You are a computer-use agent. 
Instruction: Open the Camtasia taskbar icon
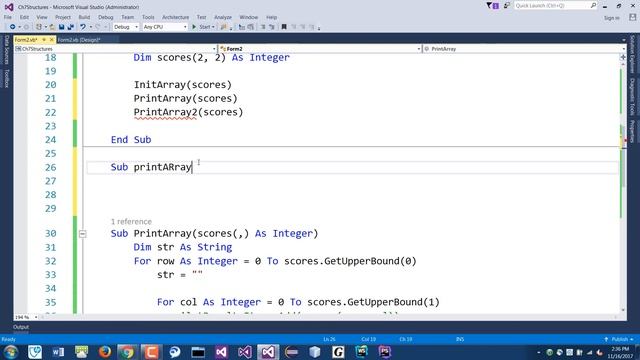(151, 352)
